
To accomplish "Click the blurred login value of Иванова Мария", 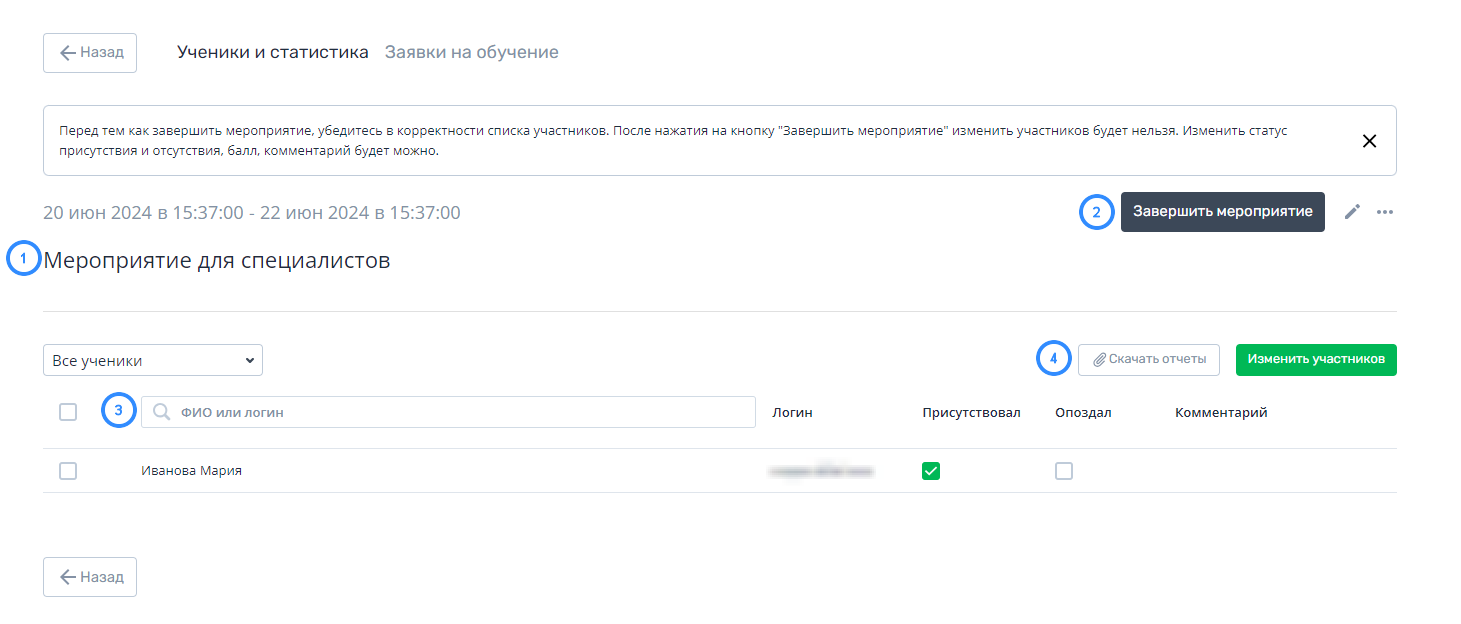I will 820,470.
